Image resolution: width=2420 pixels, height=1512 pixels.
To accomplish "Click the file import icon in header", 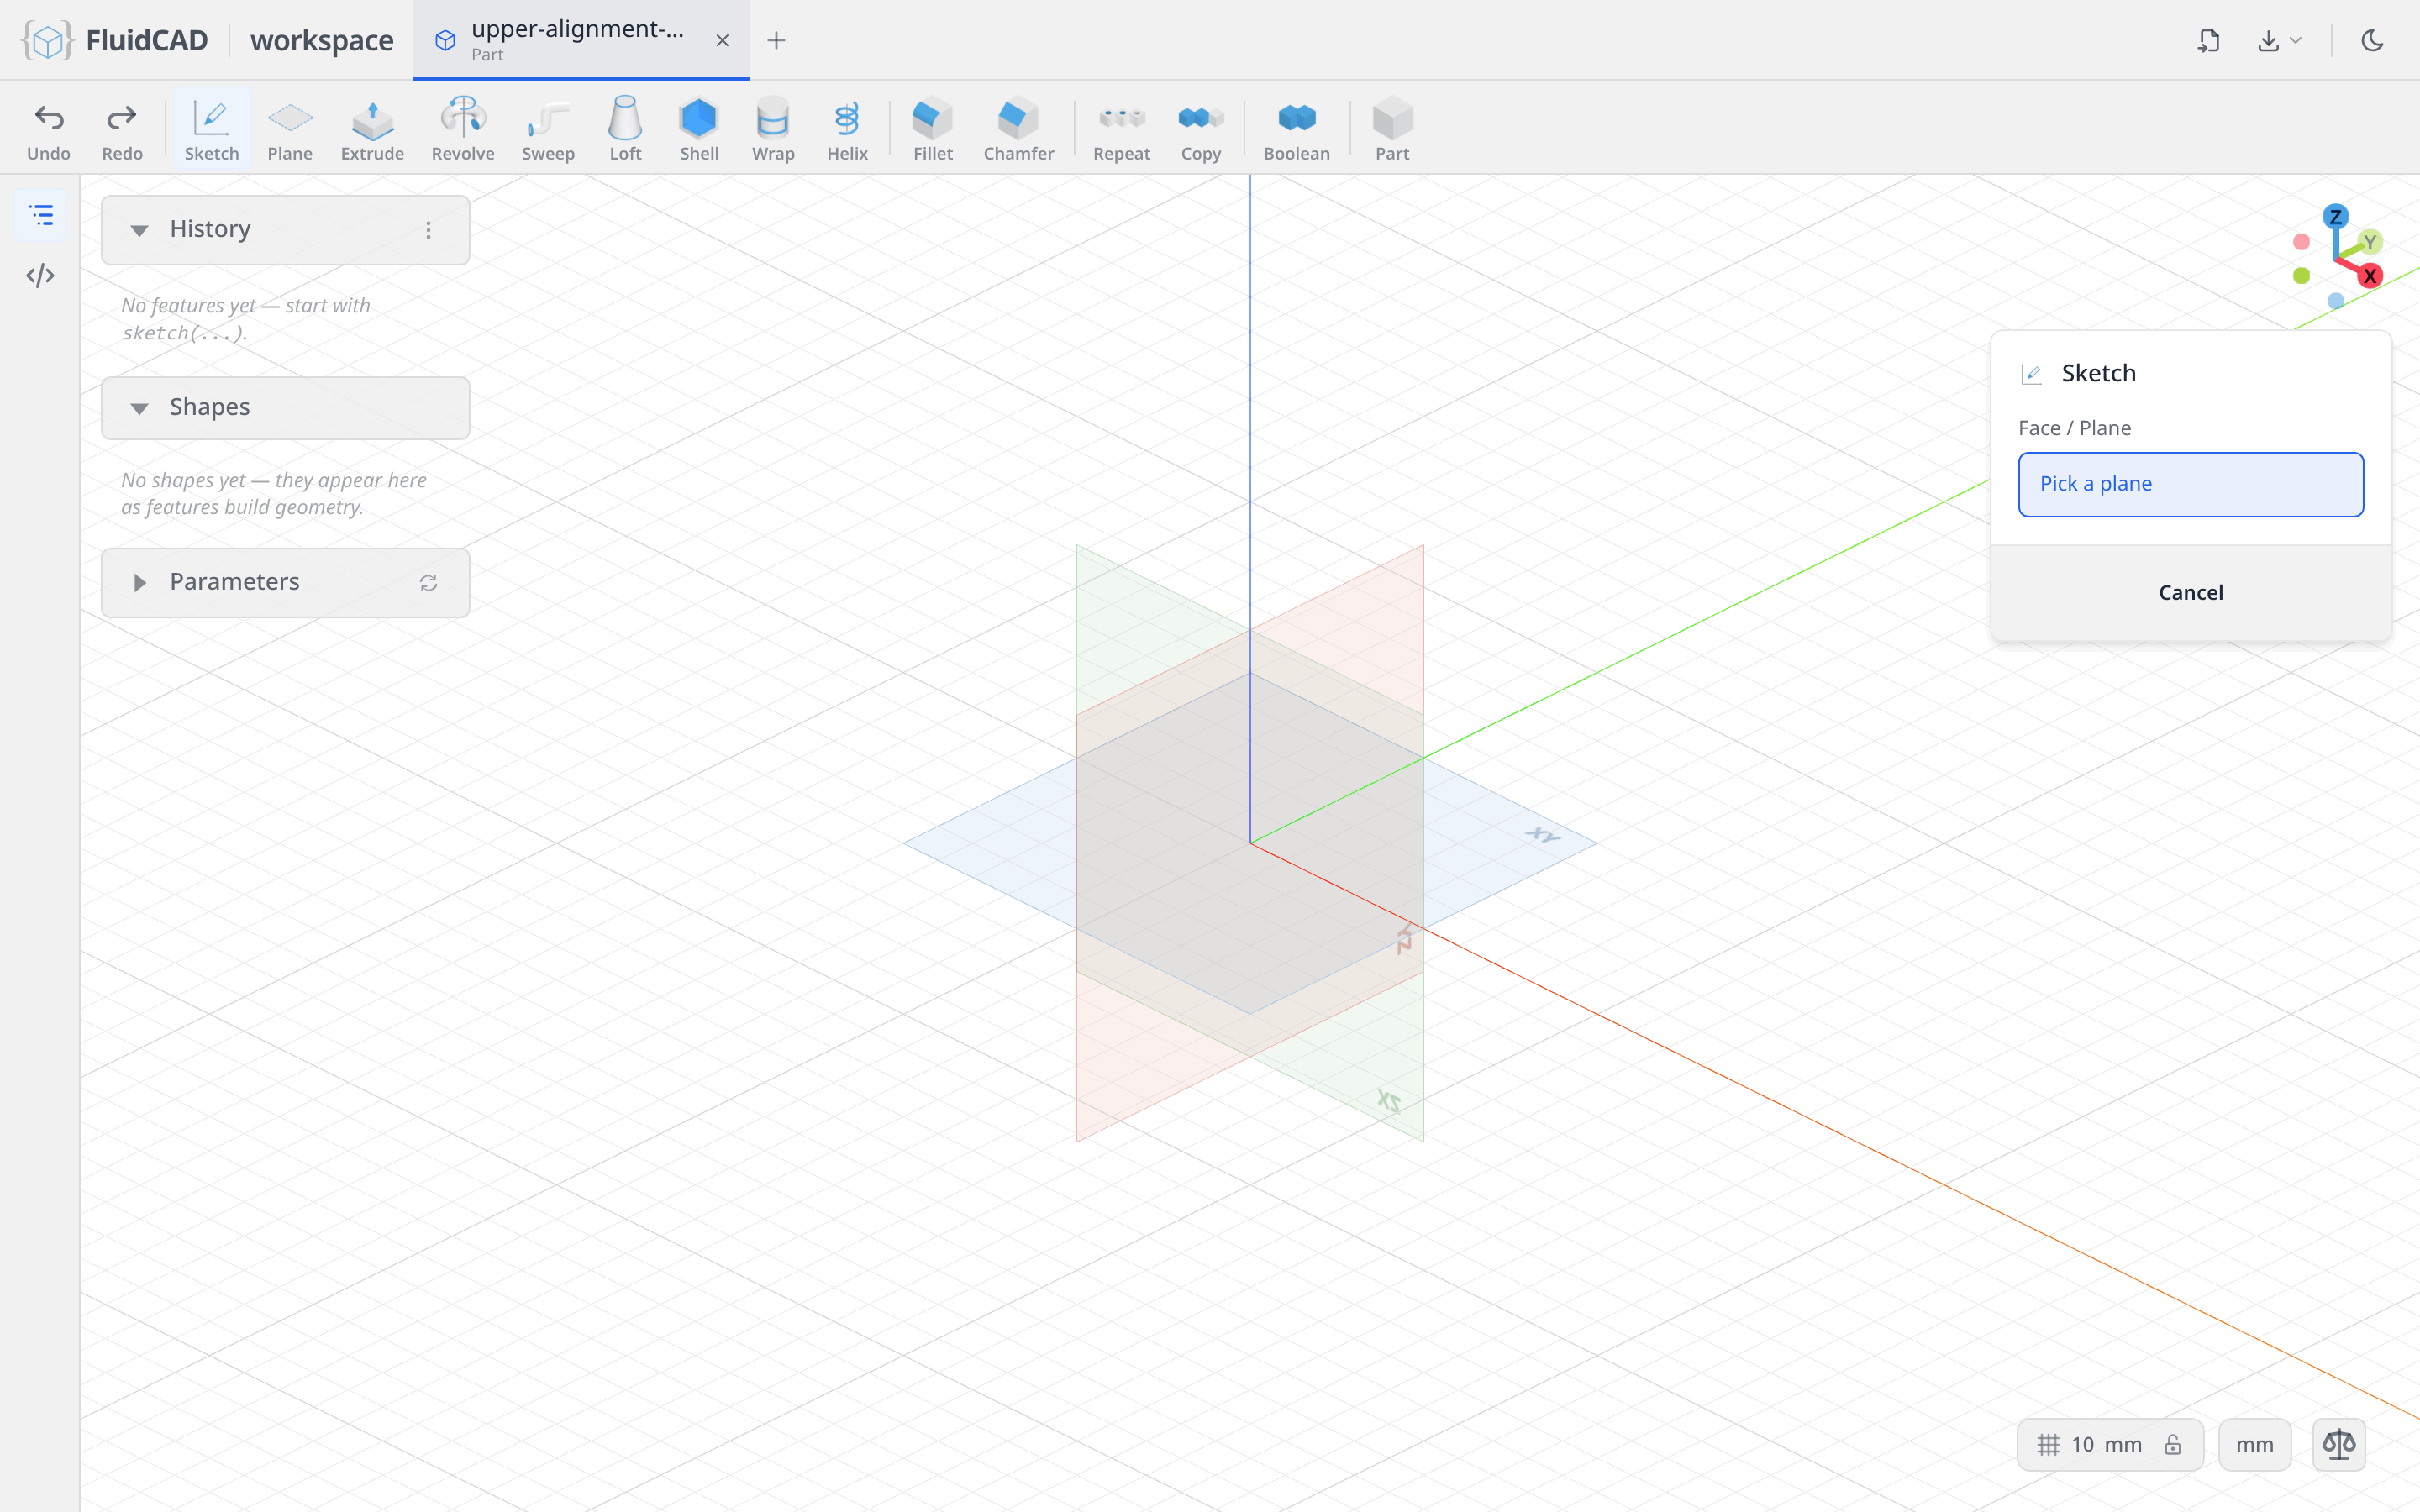I will (2208, 40).
